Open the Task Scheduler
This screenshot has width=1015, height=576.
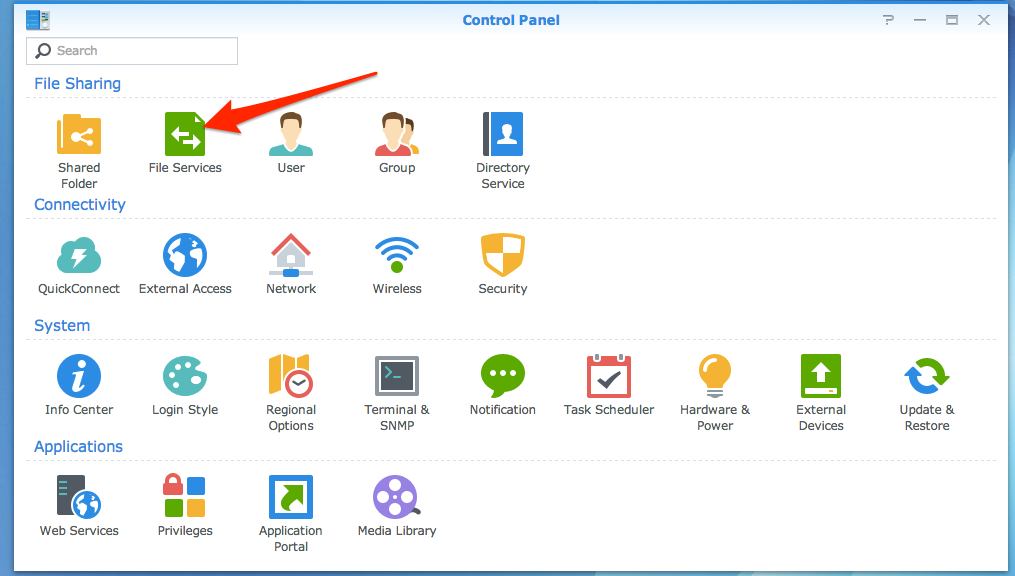coord(609,376)
